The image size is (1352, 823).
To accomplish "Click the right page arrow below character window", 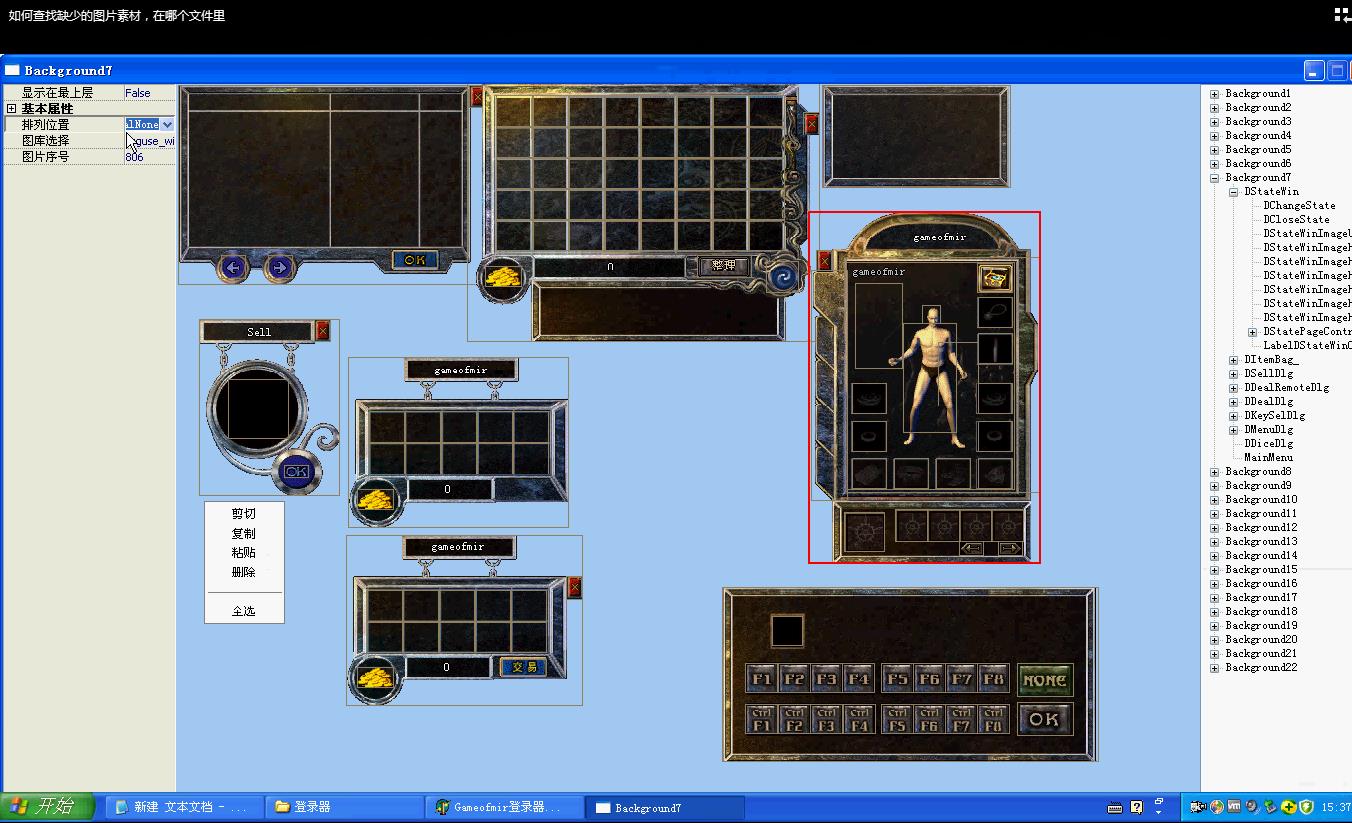I will (x=1009, y=548).
